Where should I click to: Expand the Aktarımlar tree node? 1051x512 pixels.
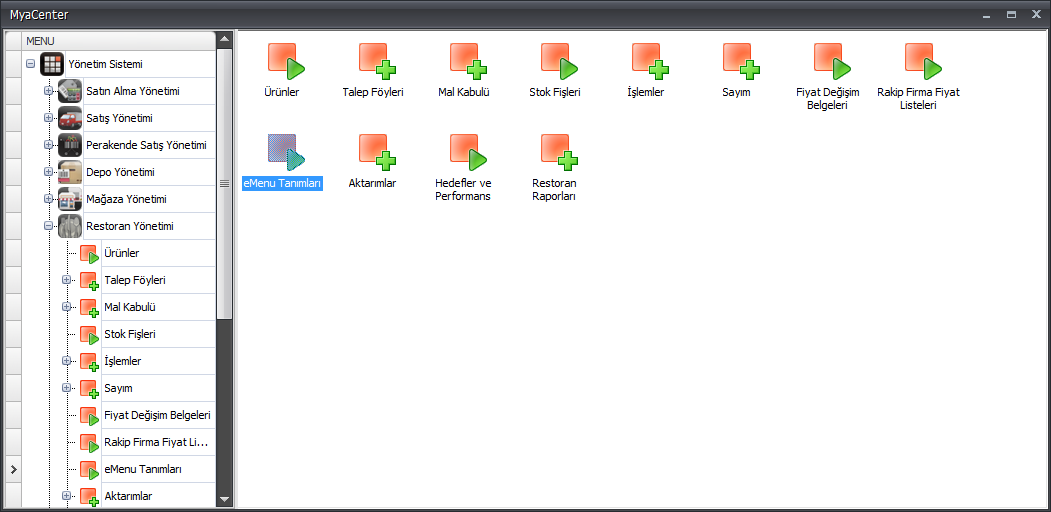coord(66,496)
